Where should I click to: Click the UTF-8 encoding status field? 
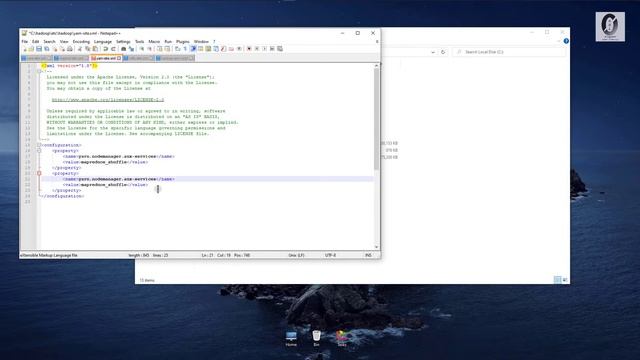point(330,255)
